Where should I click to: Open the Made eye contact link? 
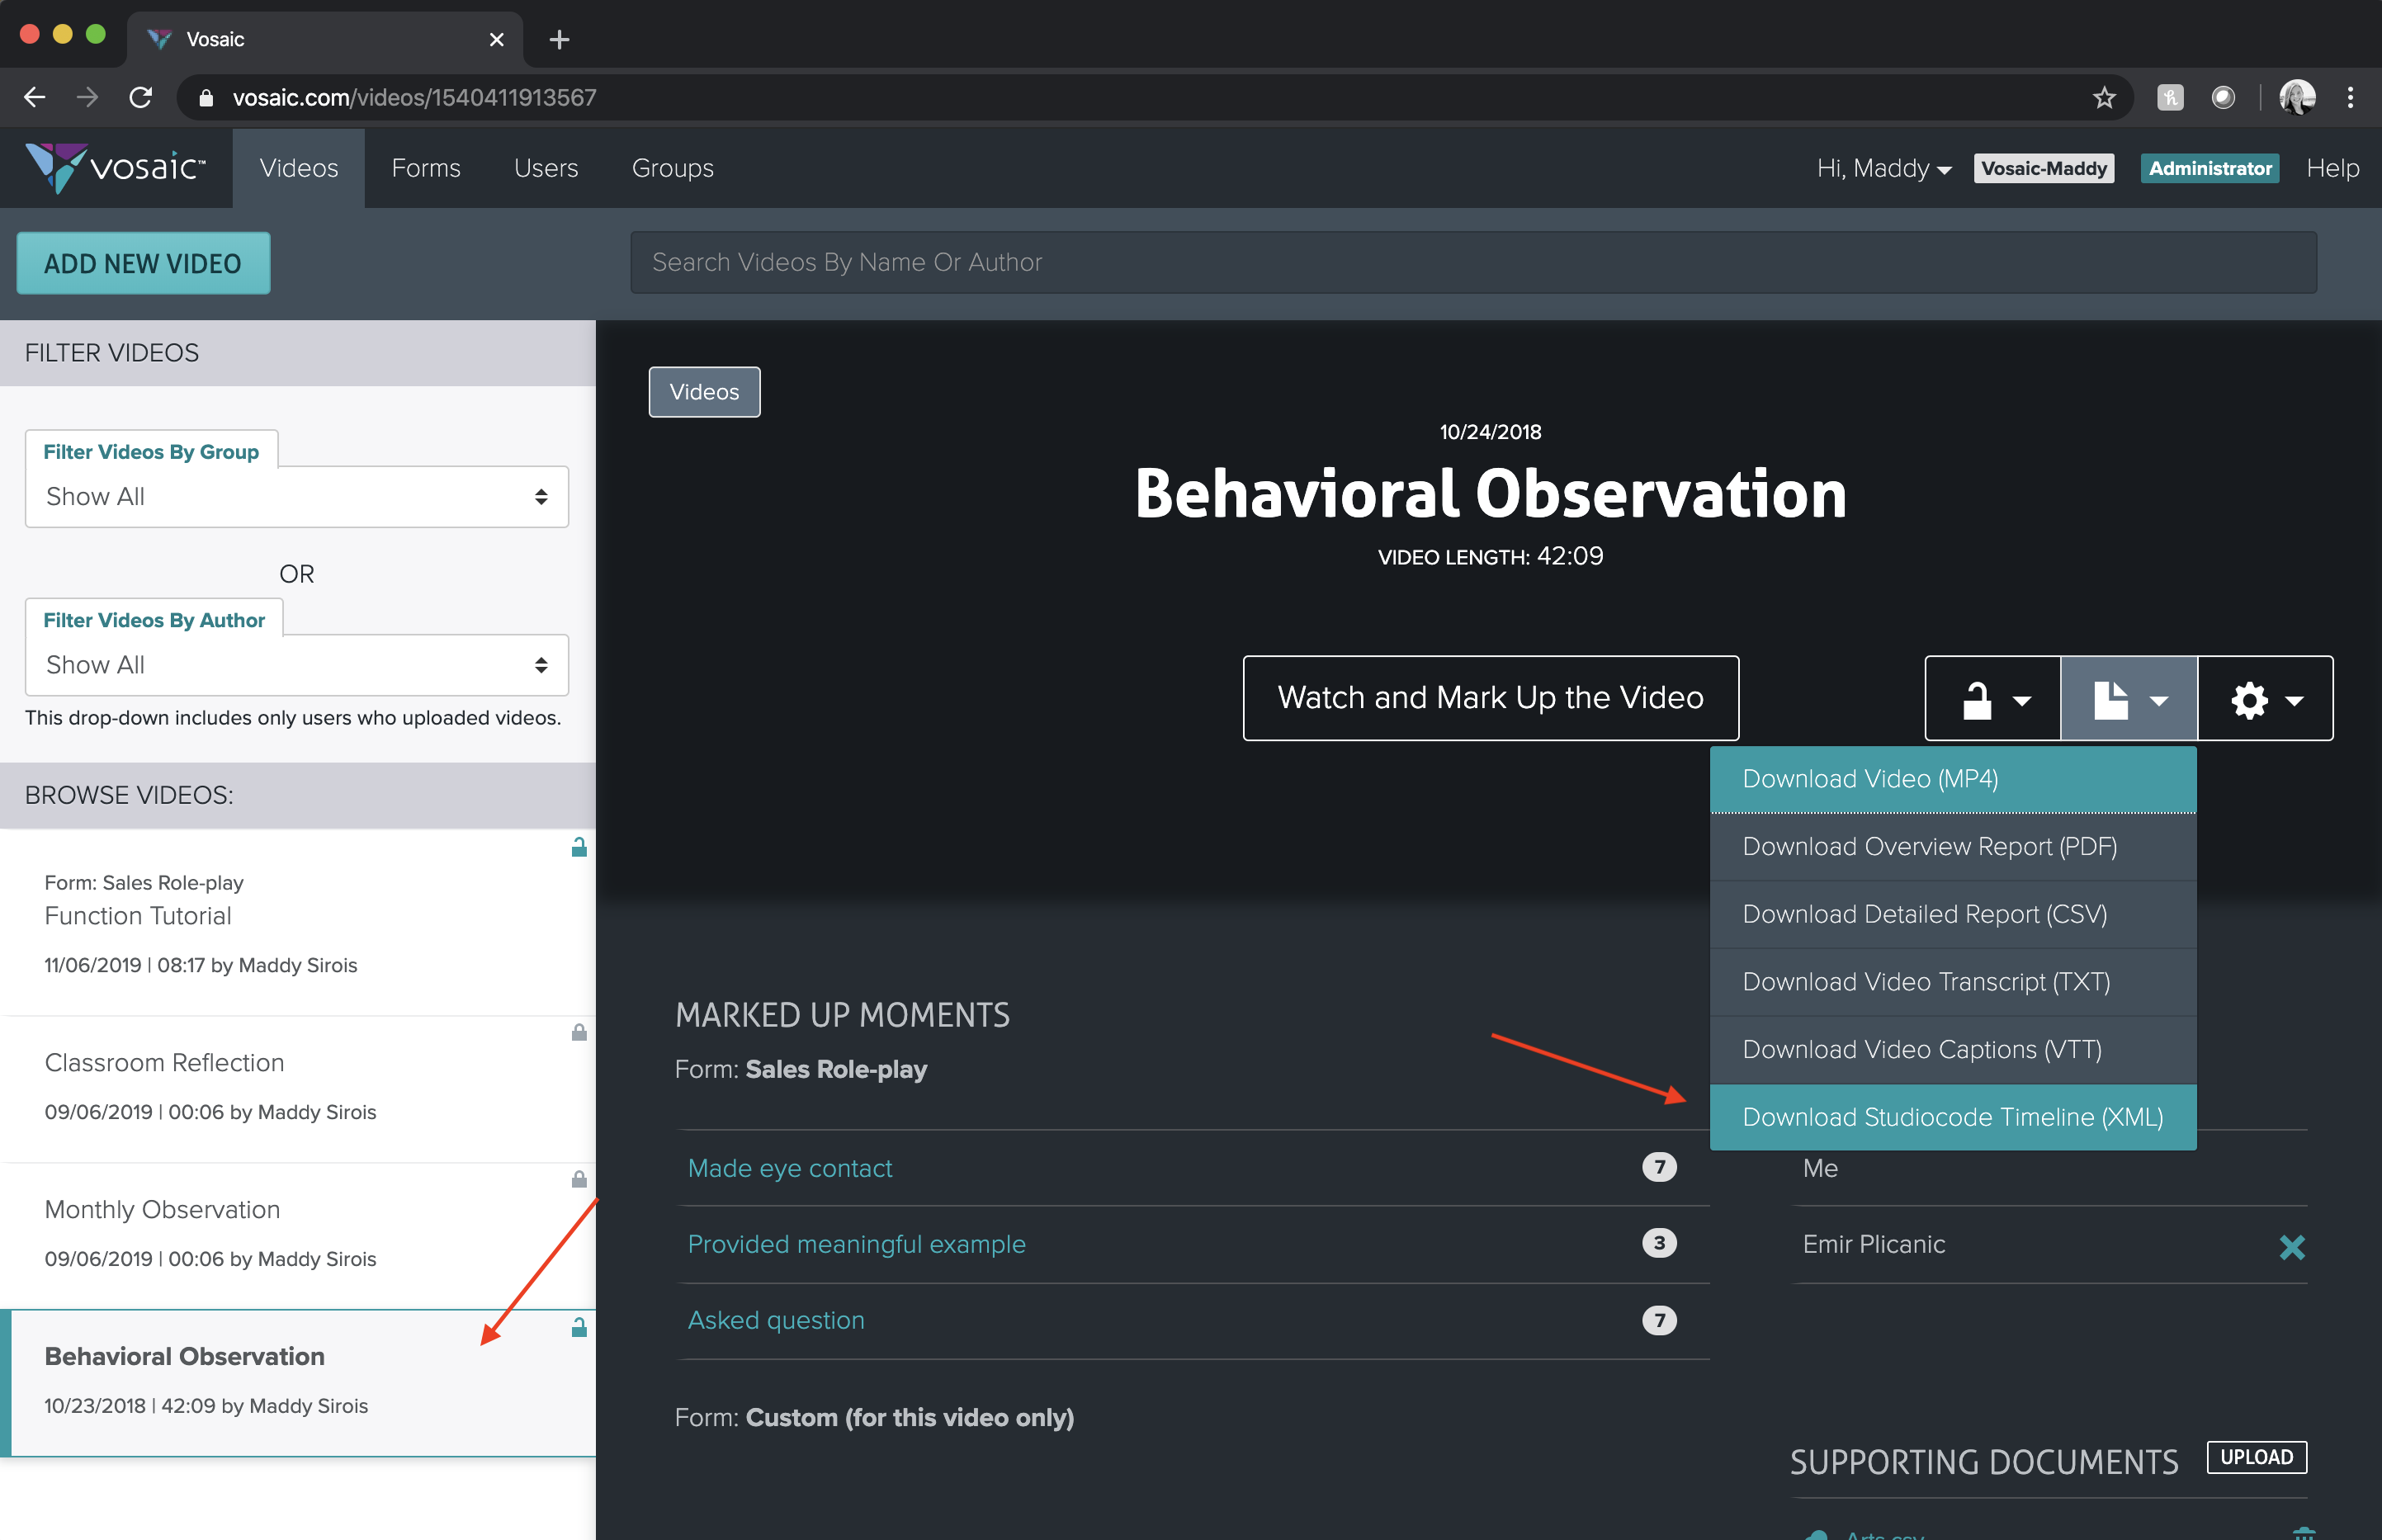click(789, 1168)
